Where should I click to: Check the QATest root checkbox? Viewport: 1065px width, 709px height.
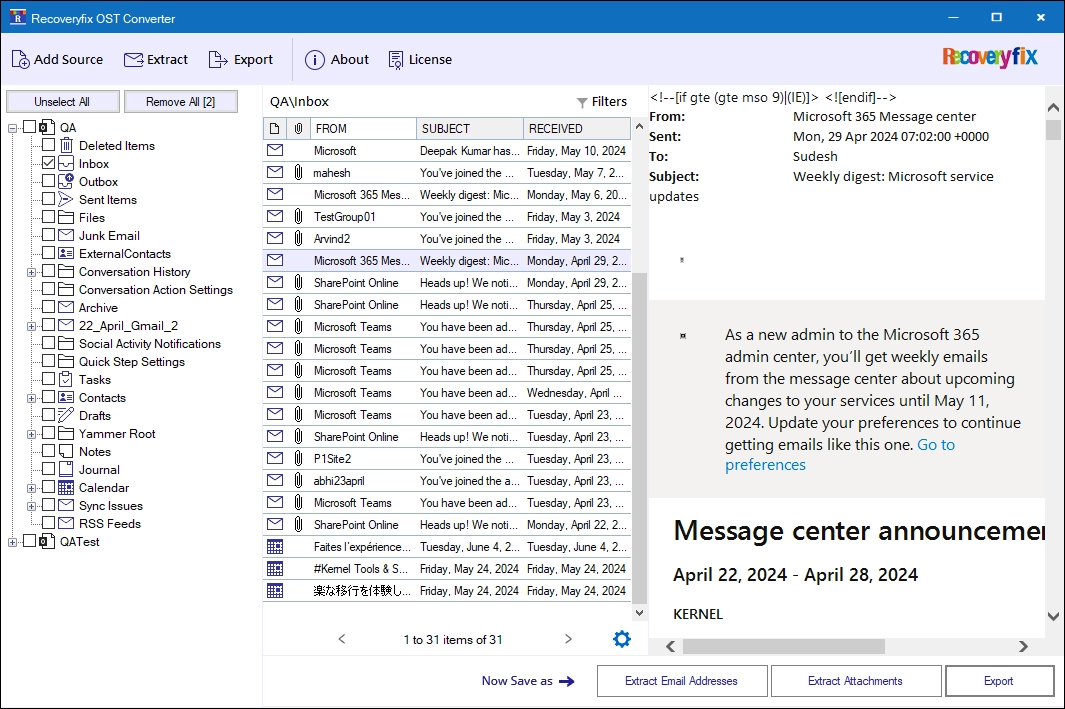coord(29,541)
